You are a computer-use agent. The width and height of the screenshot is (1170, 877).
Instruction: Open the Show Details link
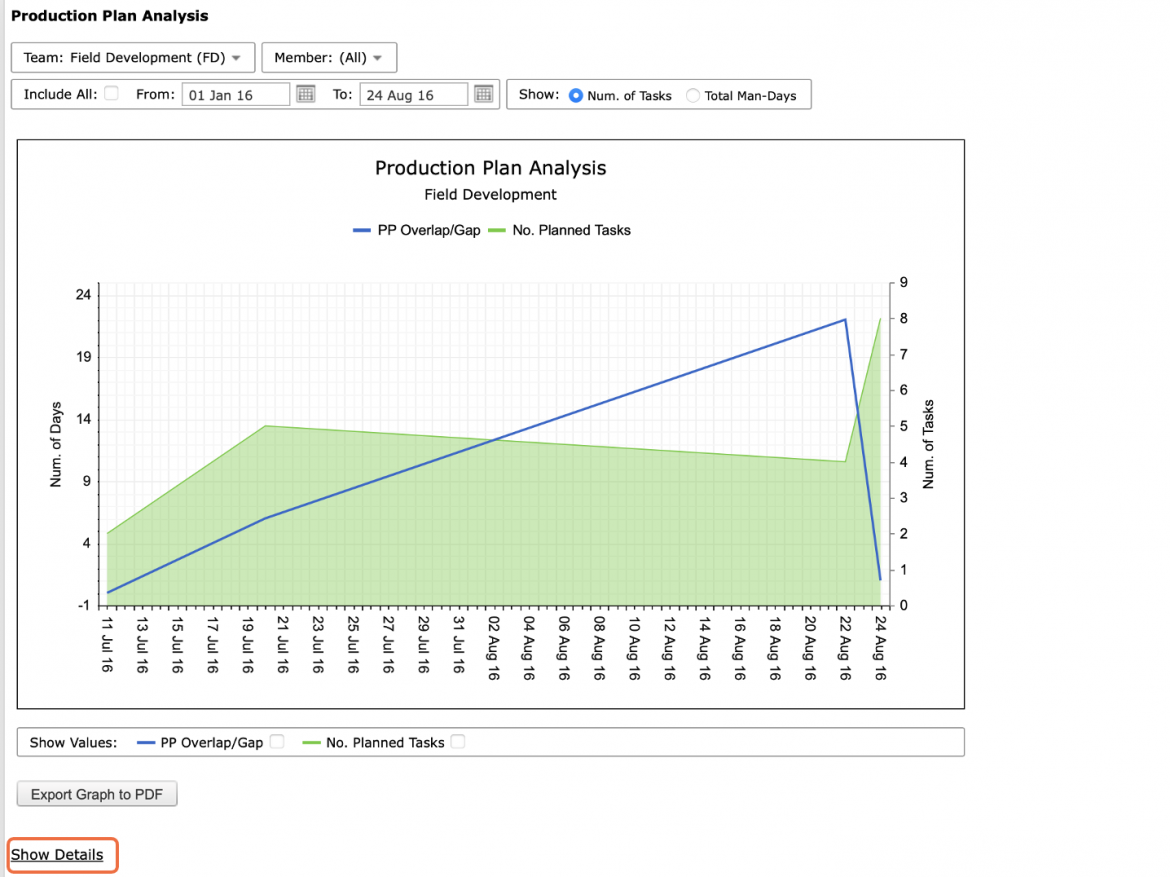[x=57, y=855]
